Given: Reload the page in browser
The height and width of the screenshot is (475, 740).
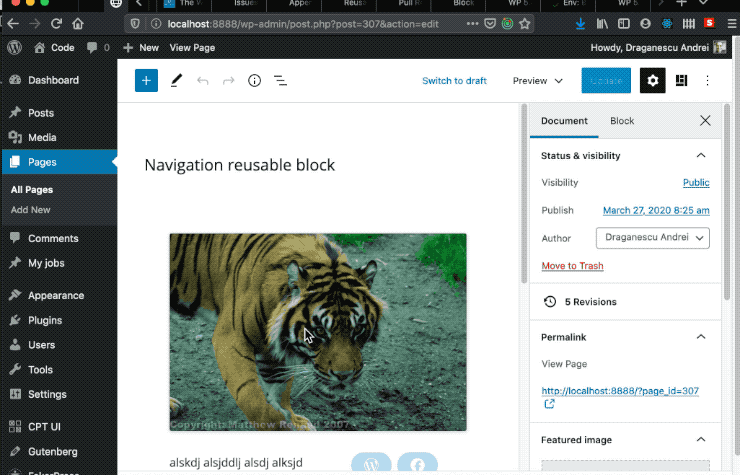Looking at the screenshot, I should tap(57, 24).
